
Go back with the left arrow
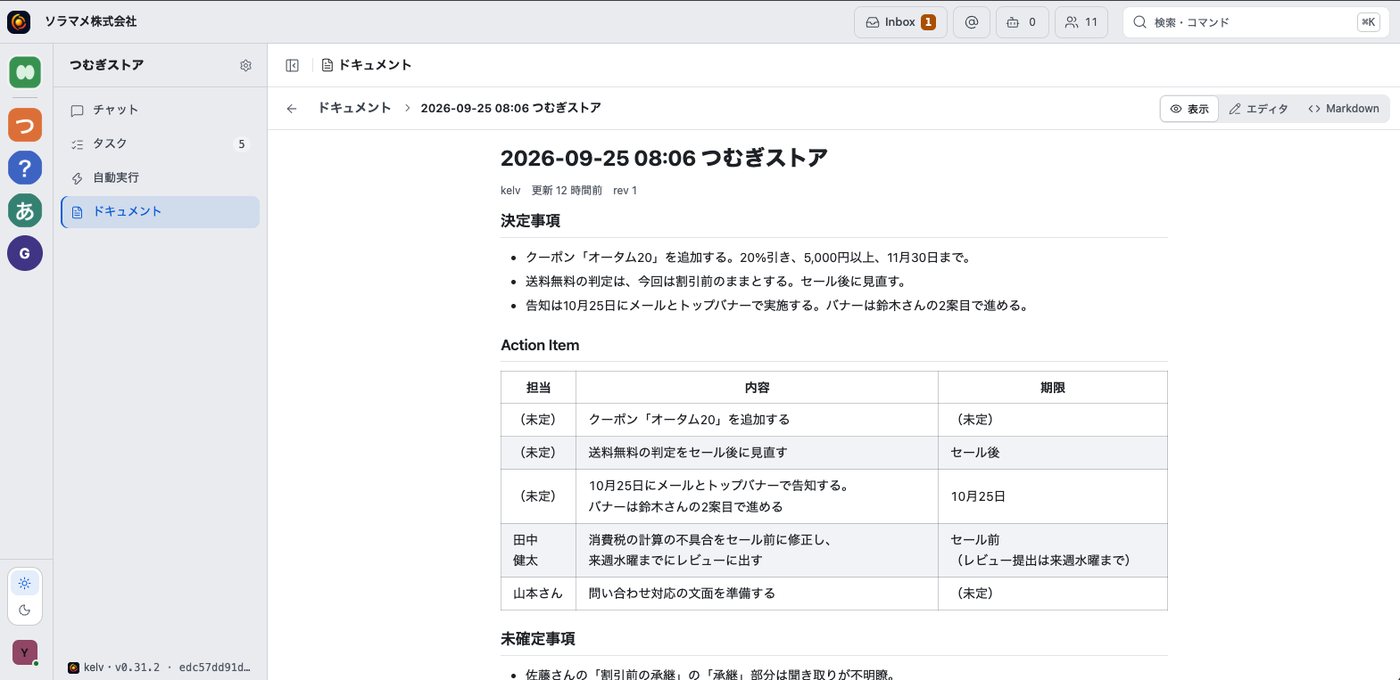(x=291, y=108)
